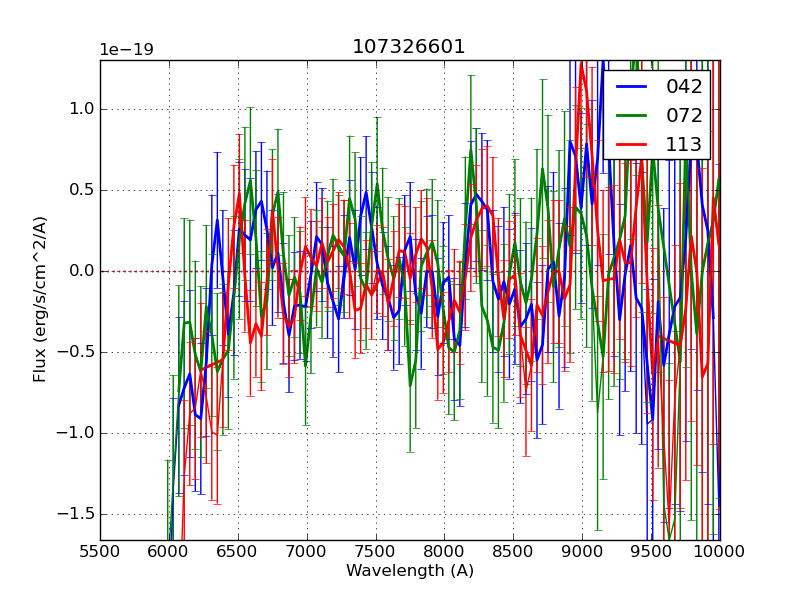Click y-axis tick label 1.0
This screenshot has width=800, height=600.
(x=79, y=109)
